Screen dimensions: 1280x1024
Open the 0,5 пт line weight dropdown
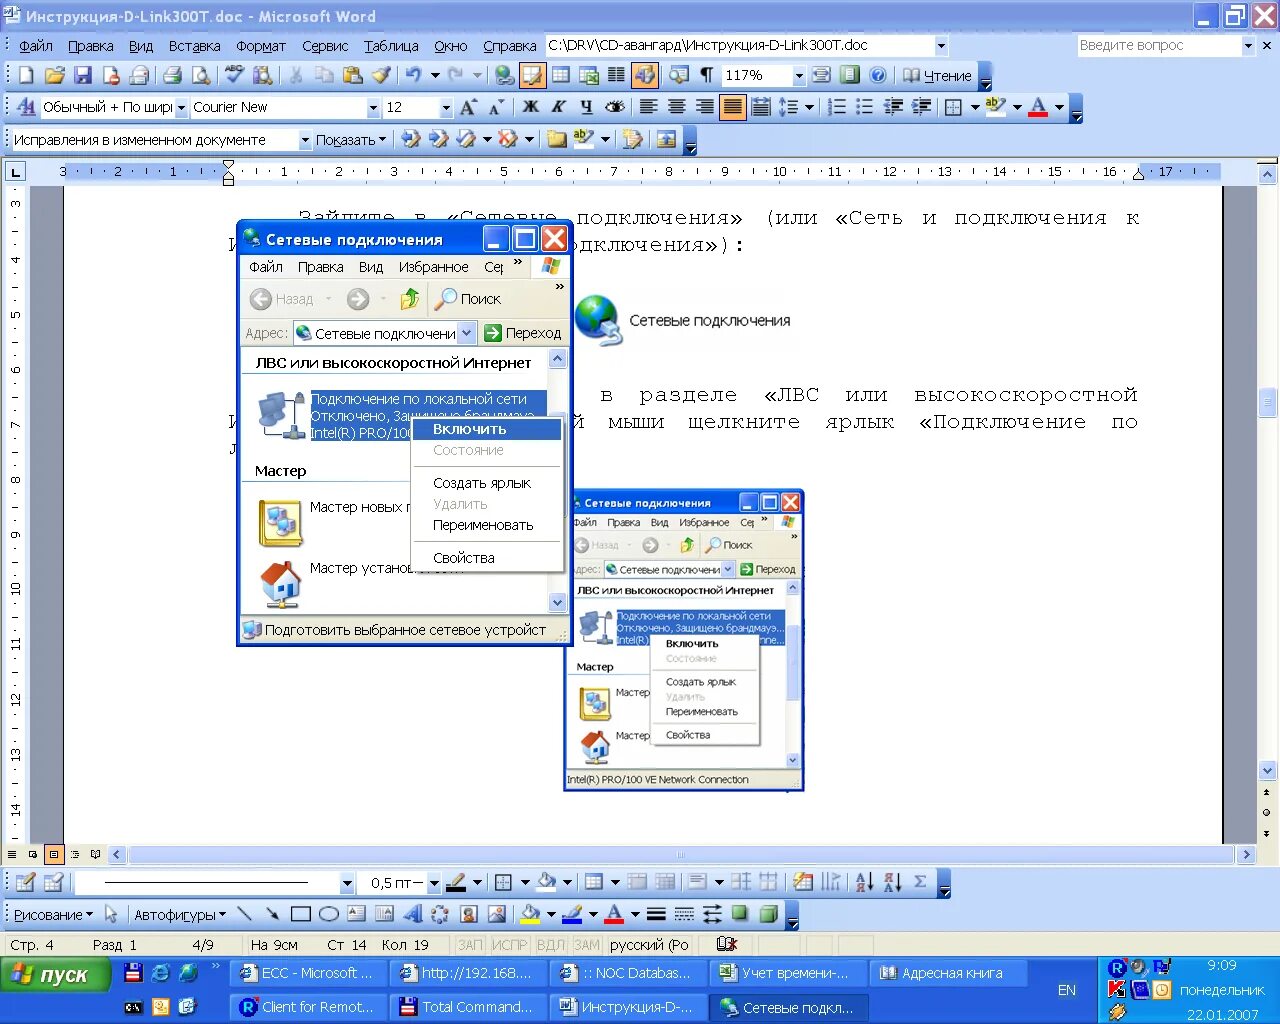[434, 883]
